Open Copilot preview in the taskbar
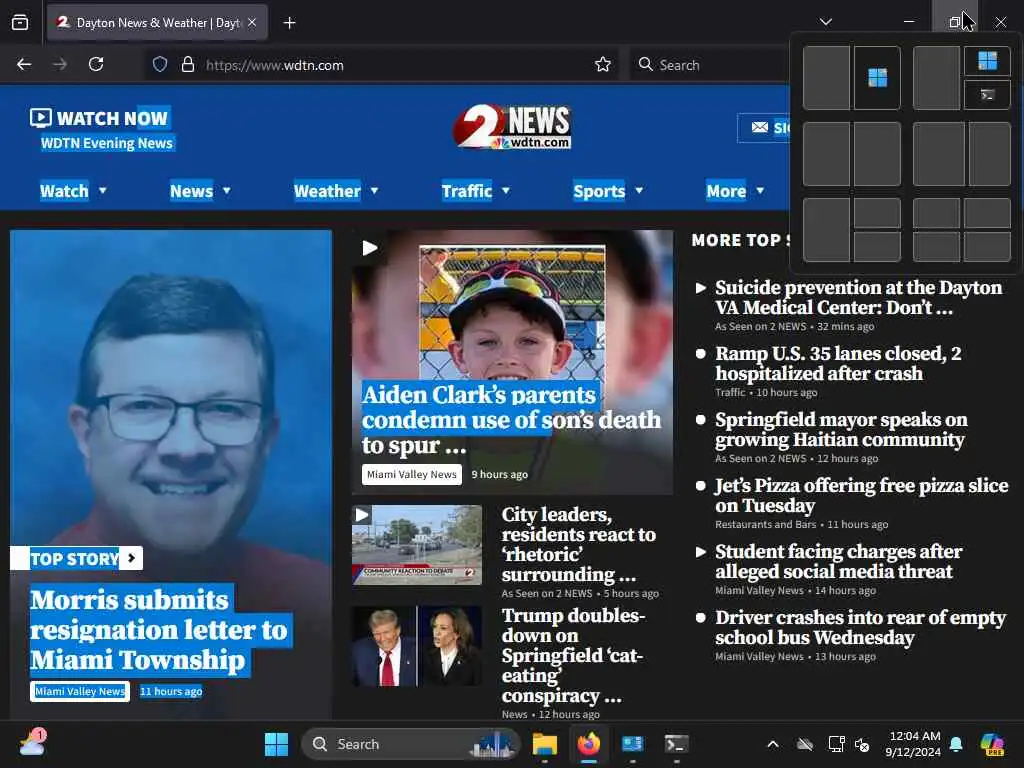 tap(993, 744)
